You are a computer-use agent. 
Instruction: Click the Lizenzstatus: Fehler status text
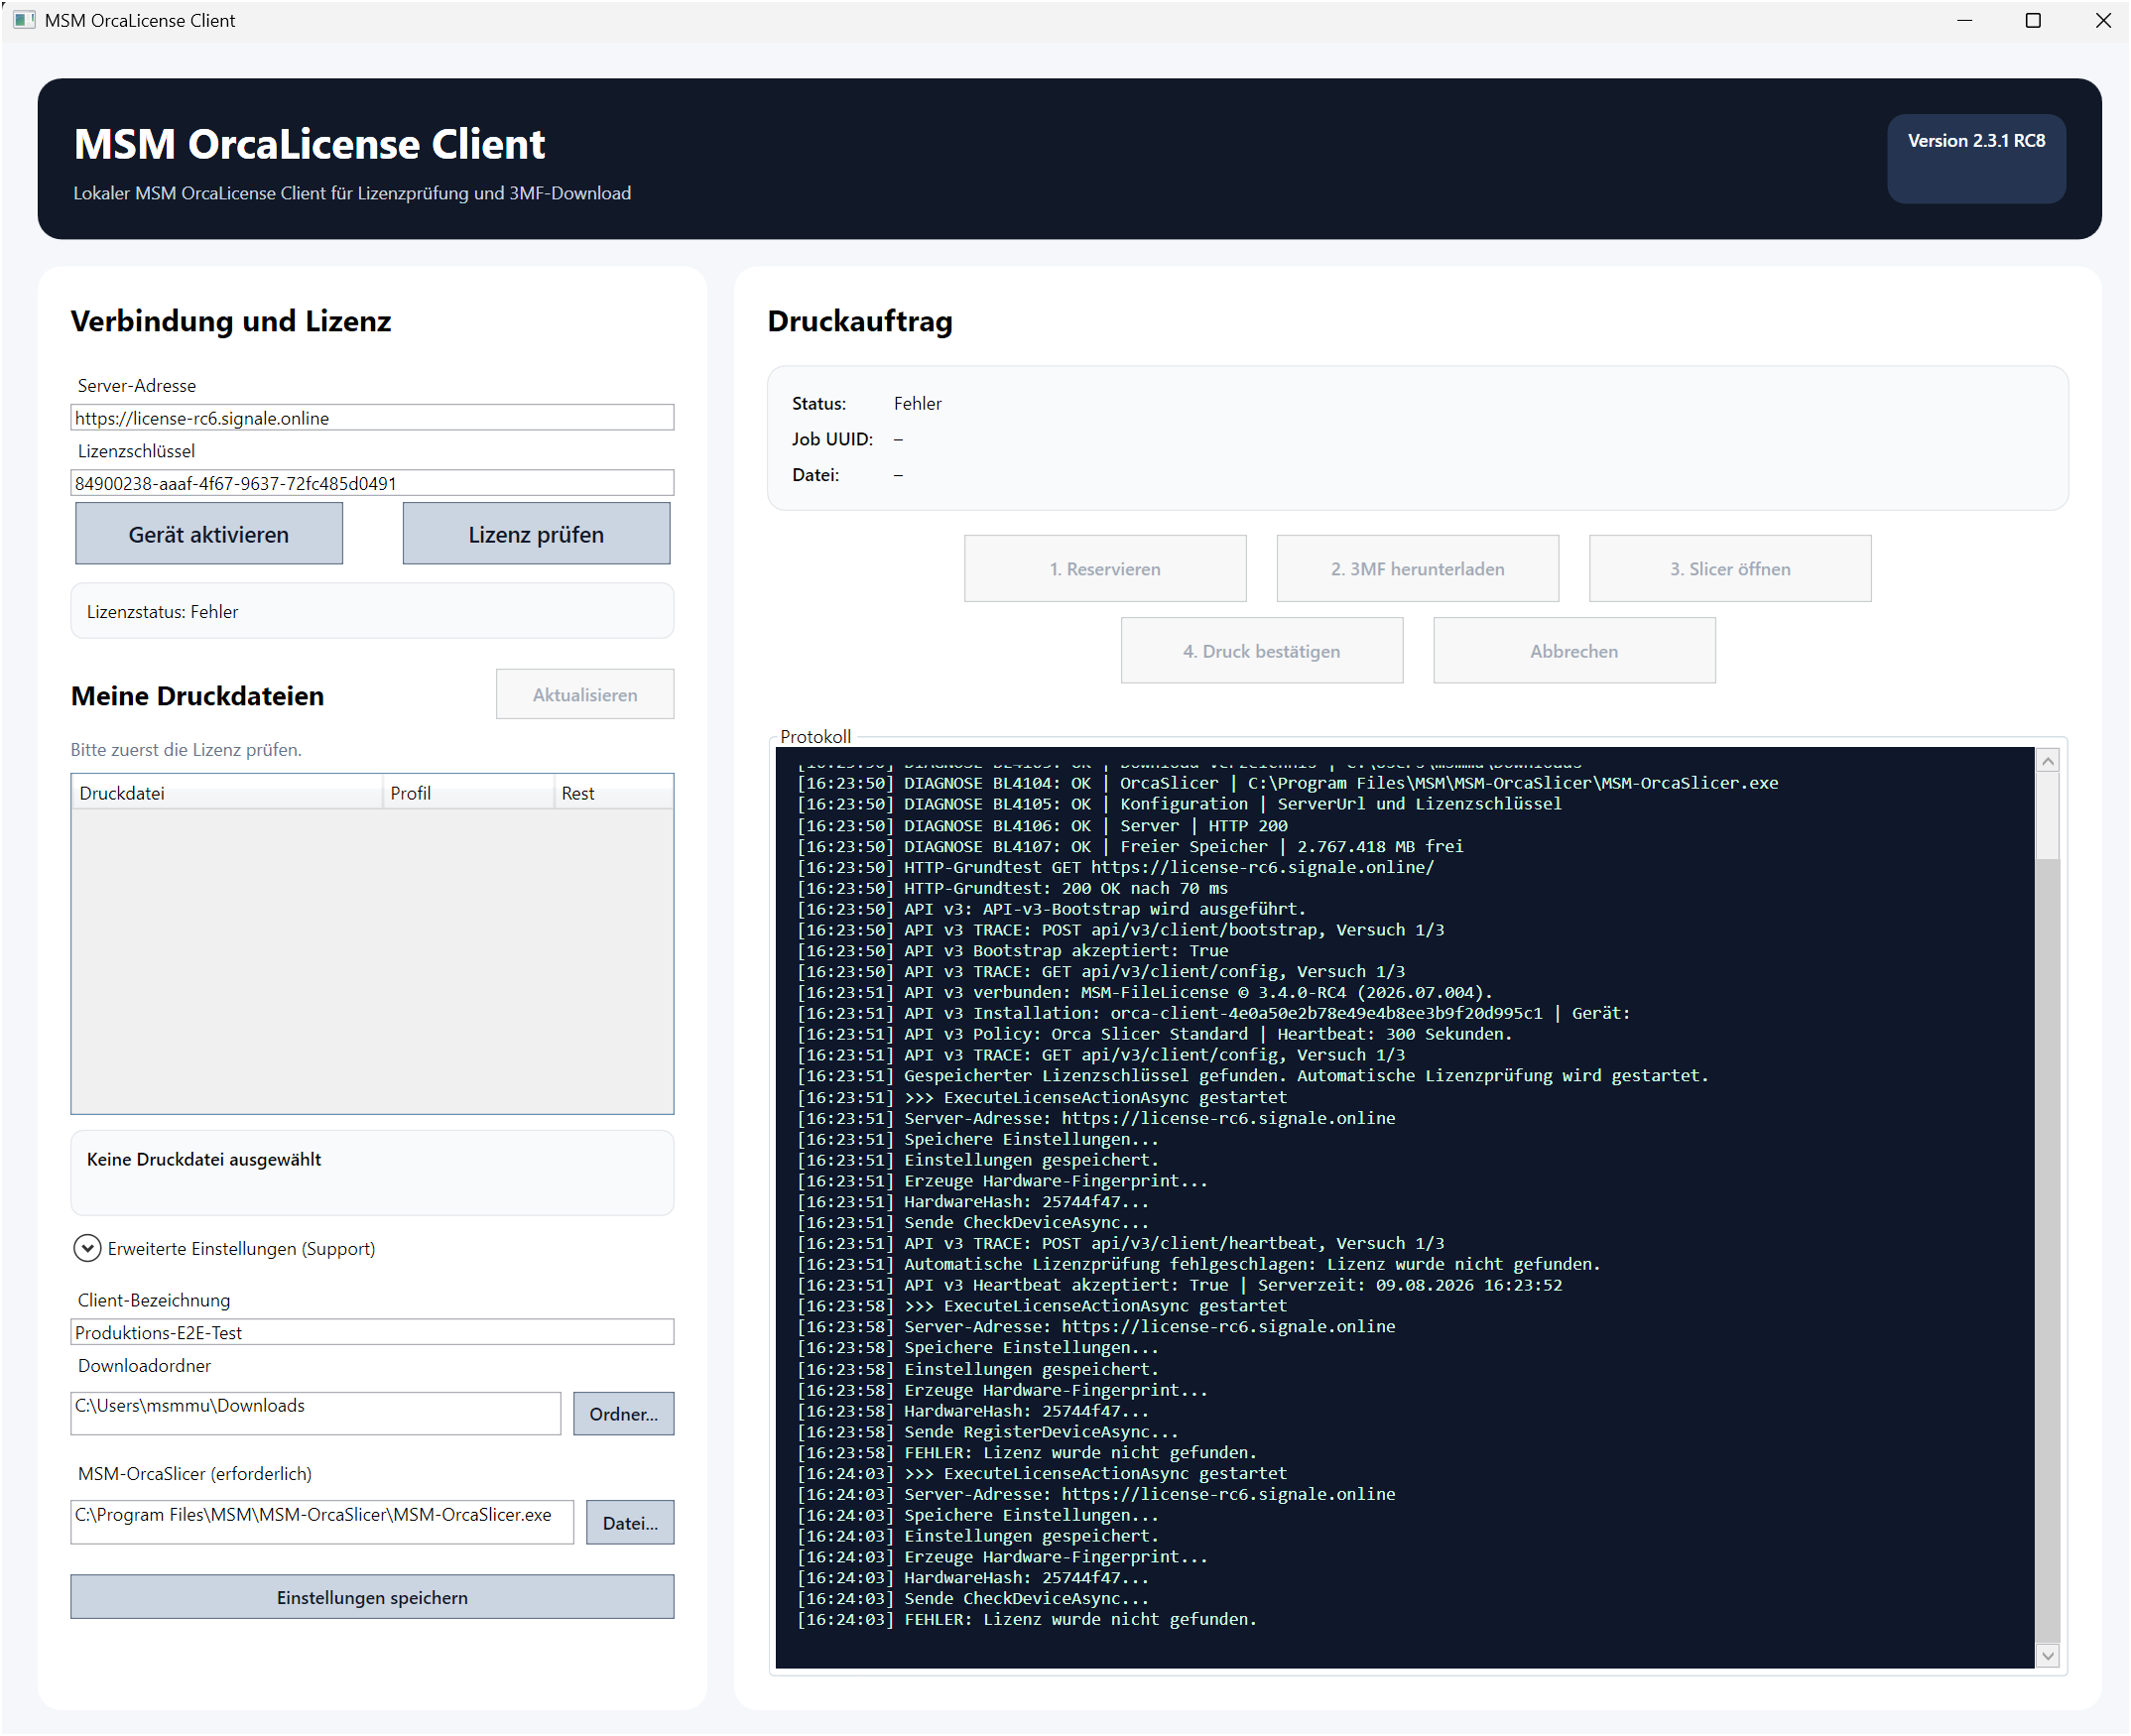pyautogui.click(x=163, y=612)
